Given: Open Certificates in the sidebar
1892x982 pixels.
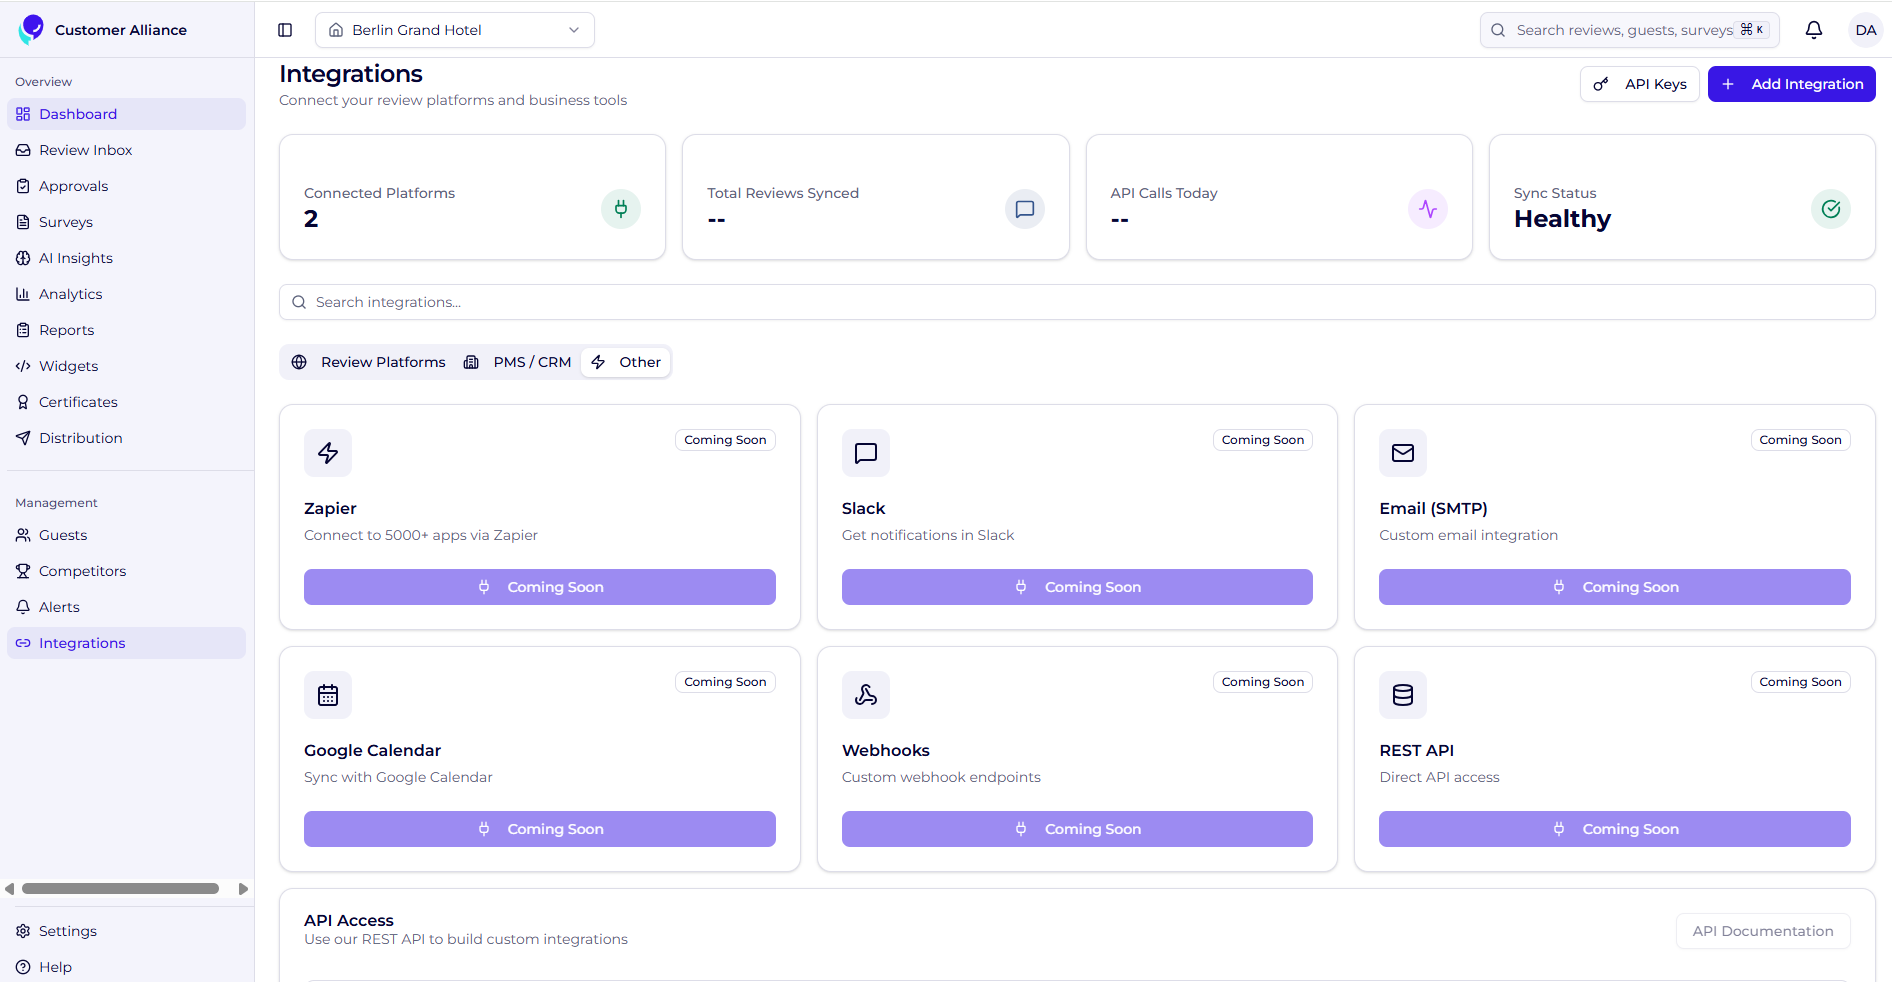Looking at the screenshot, I should [x=126, y=402].
